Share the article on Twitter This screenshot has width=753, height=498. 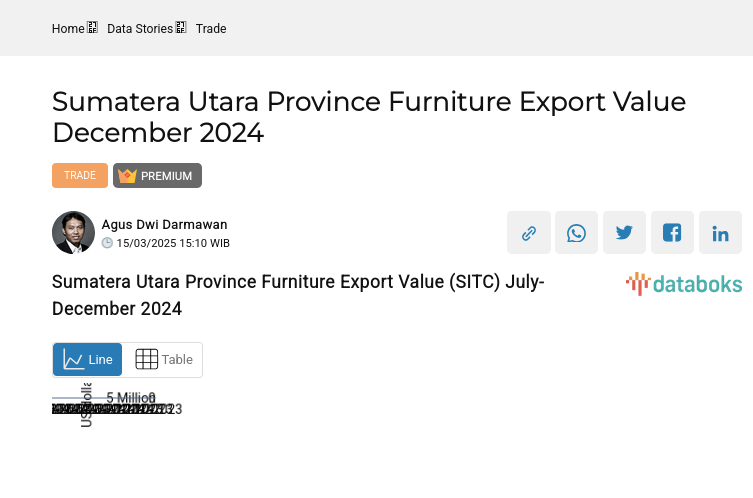[x=624, y=233]
